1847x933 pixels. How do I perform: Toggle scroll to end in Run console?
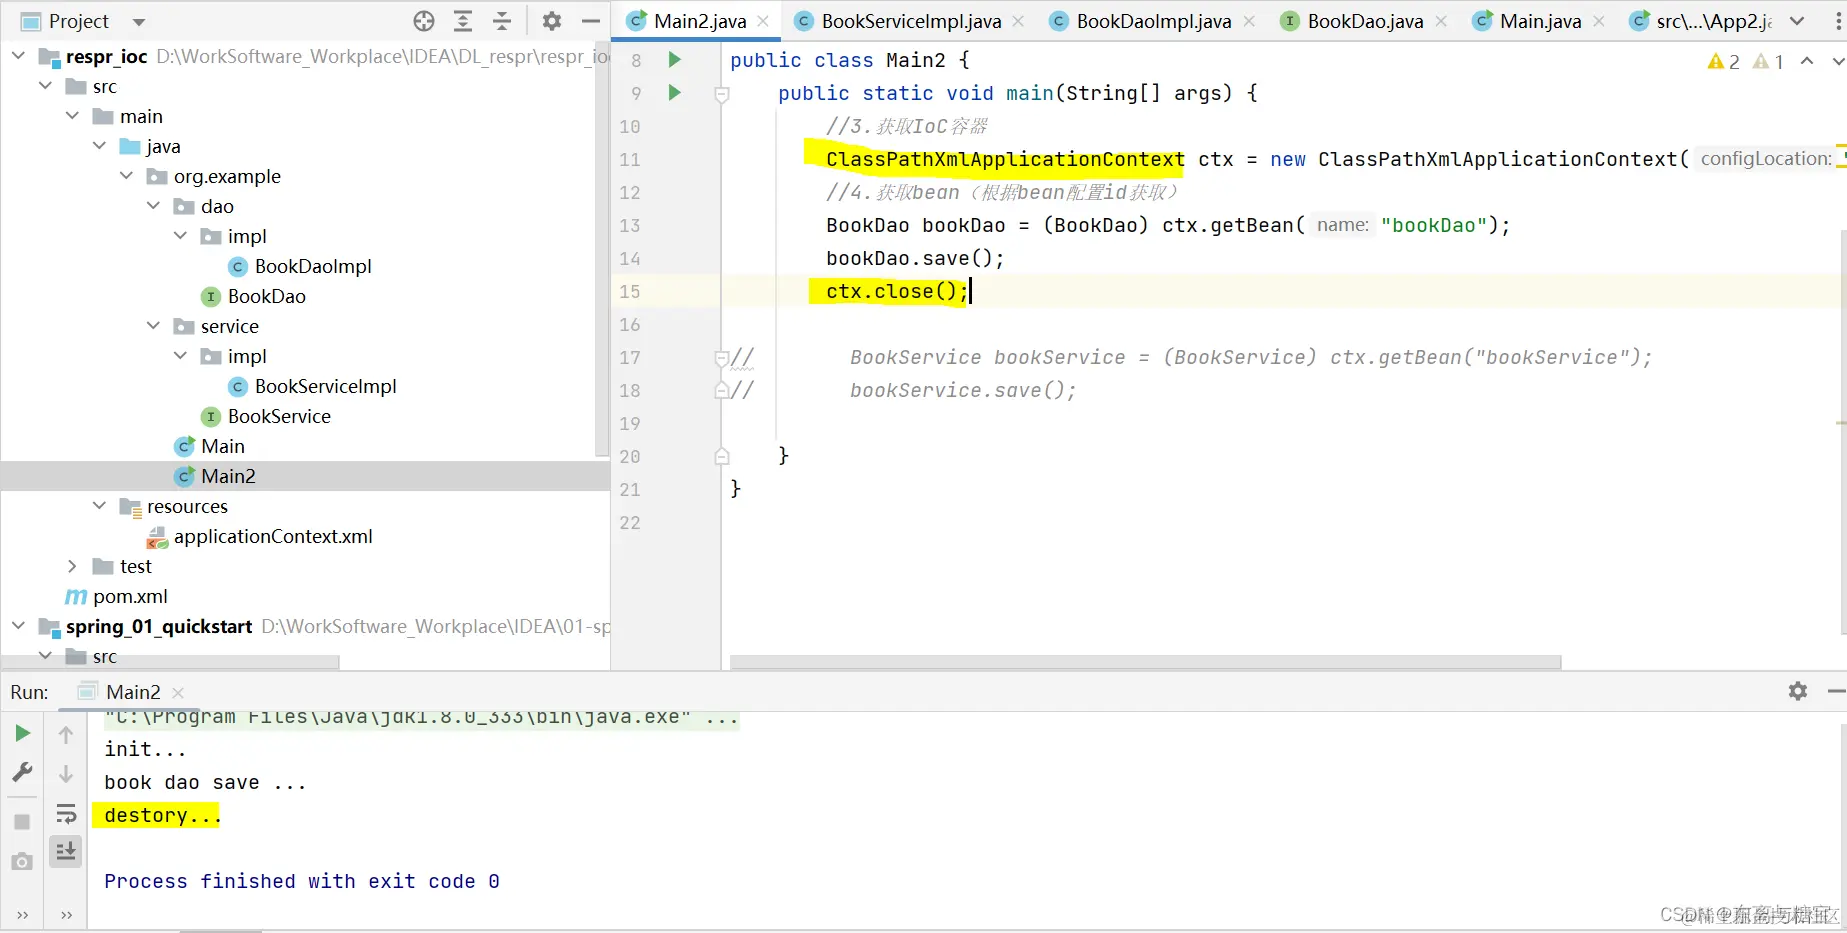66,851
